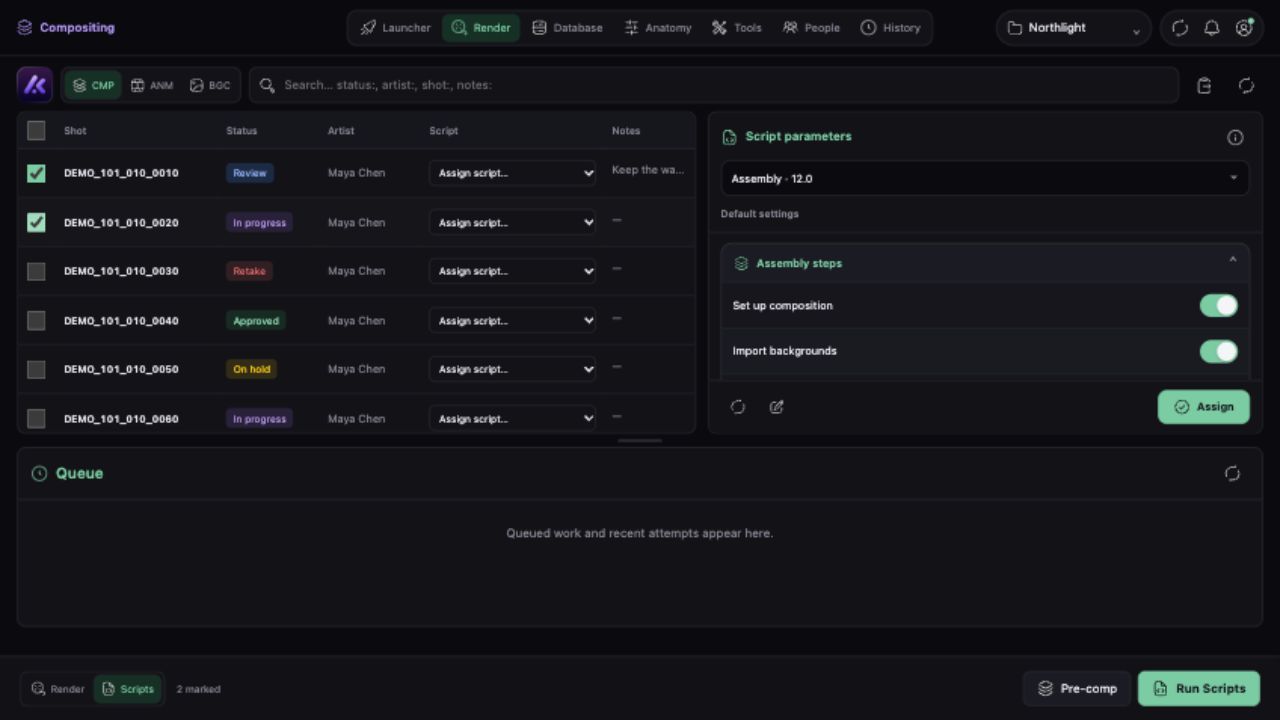Click the Run Scripts button
This screenshot has width=1280, height=720.
coord(1199,688)
